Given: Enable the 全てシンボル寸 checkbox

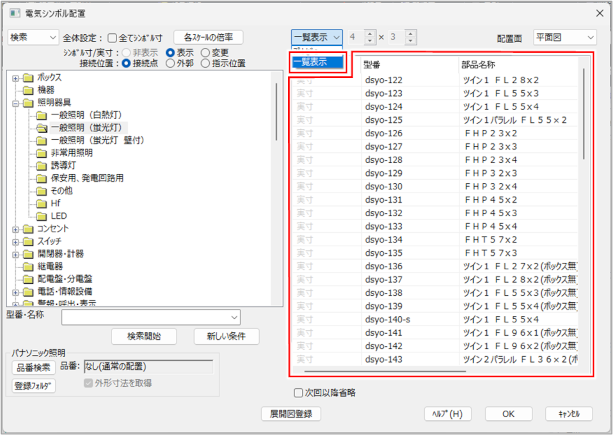Looking at the screenshot, I should 111,37.
